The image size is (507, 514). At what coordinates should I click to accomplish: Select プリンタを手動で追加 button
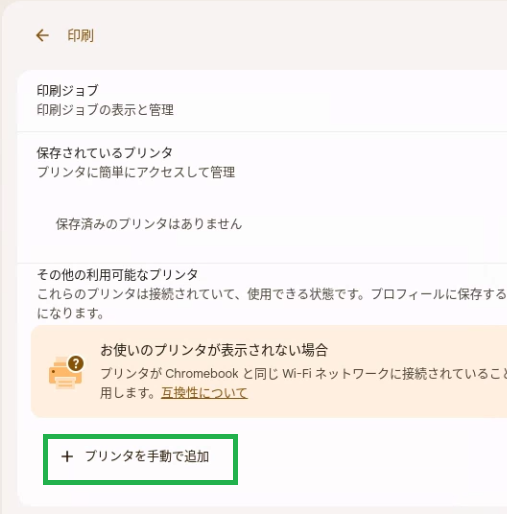(140, 459)
